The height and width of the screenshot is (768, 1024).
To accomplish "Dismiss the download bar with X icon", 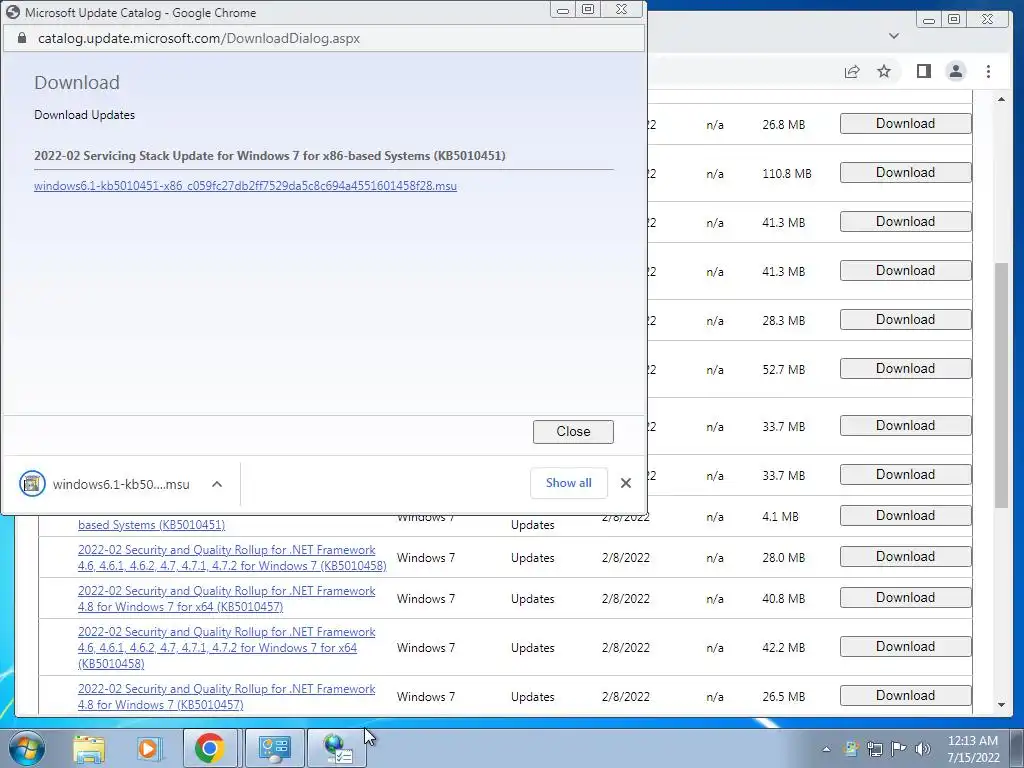I will (x=626, y=483).
